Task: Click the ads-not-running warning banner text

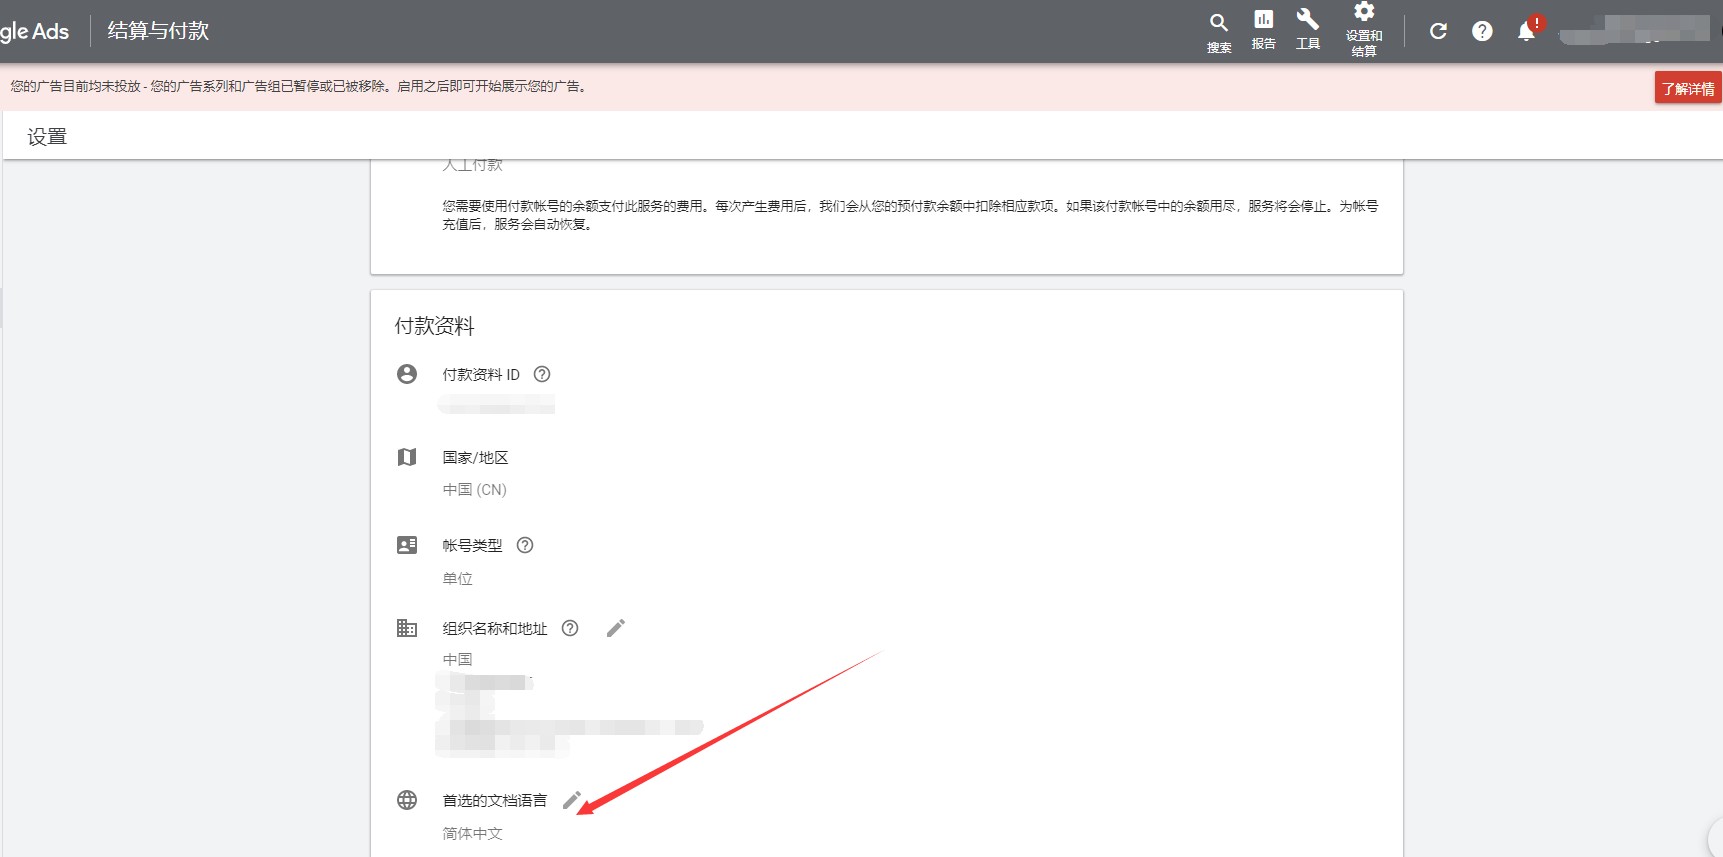Action: coord(299,87)
